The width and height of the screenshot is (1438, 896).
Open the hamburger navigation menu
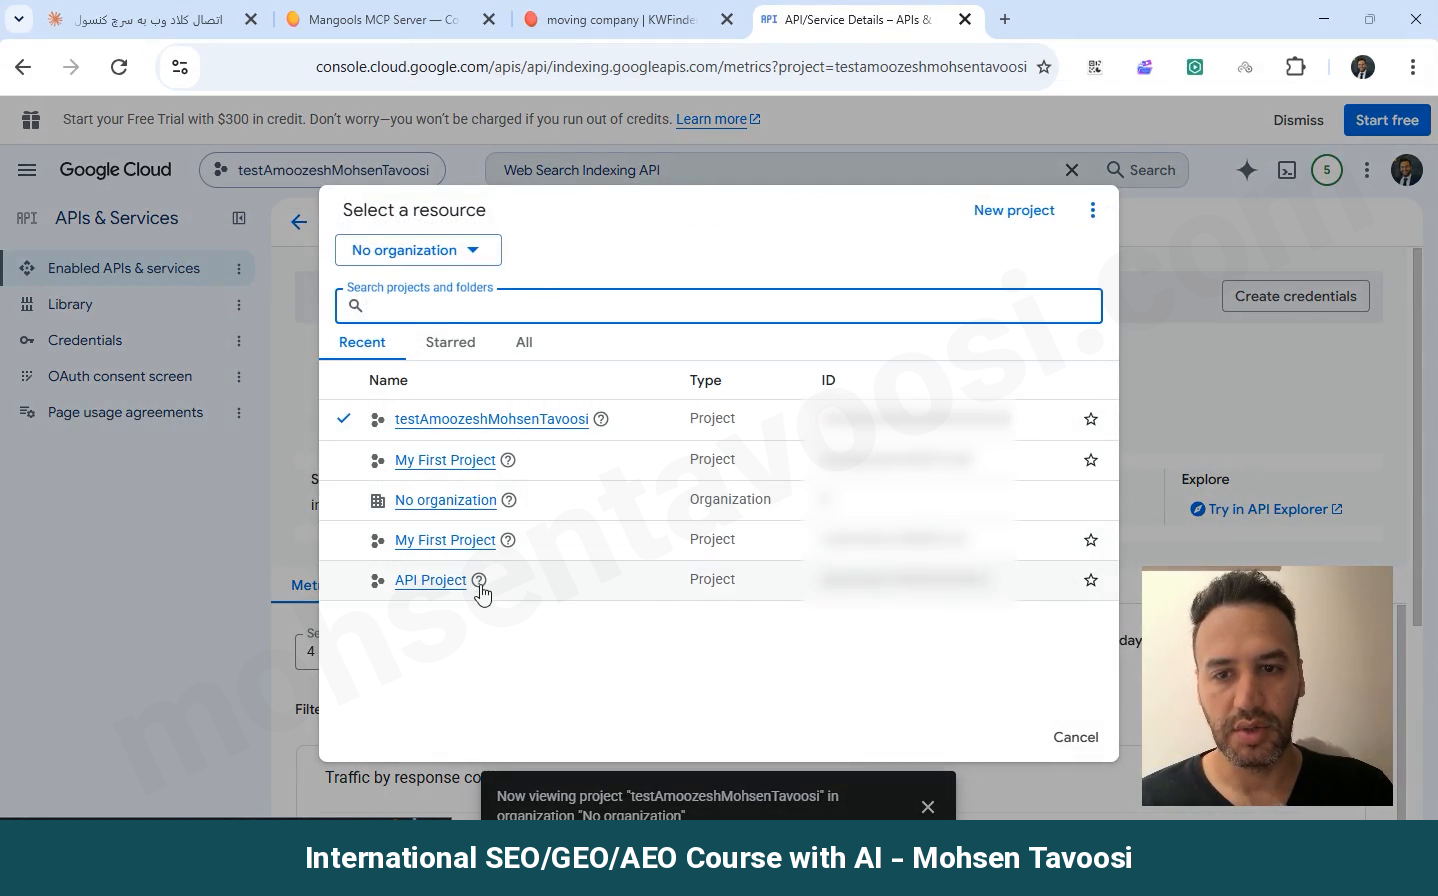(27, 170)
